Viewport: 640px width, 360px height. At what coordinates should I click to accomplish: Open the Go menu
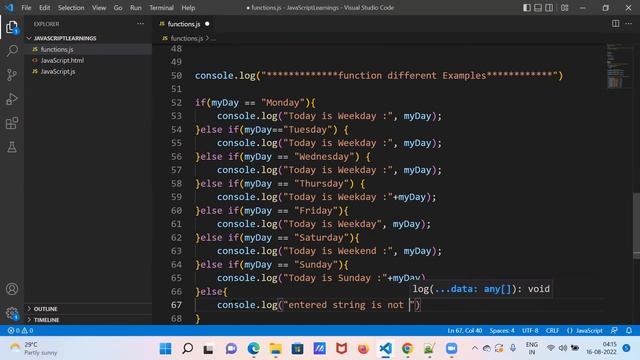[118, 8]
